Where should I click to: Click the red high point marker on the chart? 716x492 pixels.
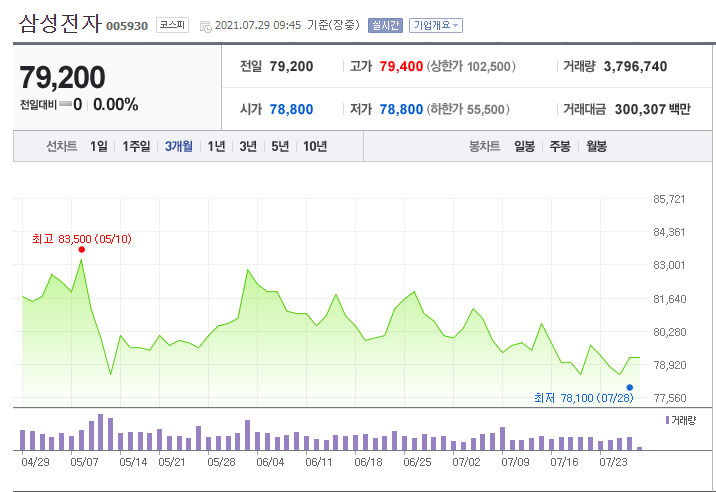click(x=82, y=249)
